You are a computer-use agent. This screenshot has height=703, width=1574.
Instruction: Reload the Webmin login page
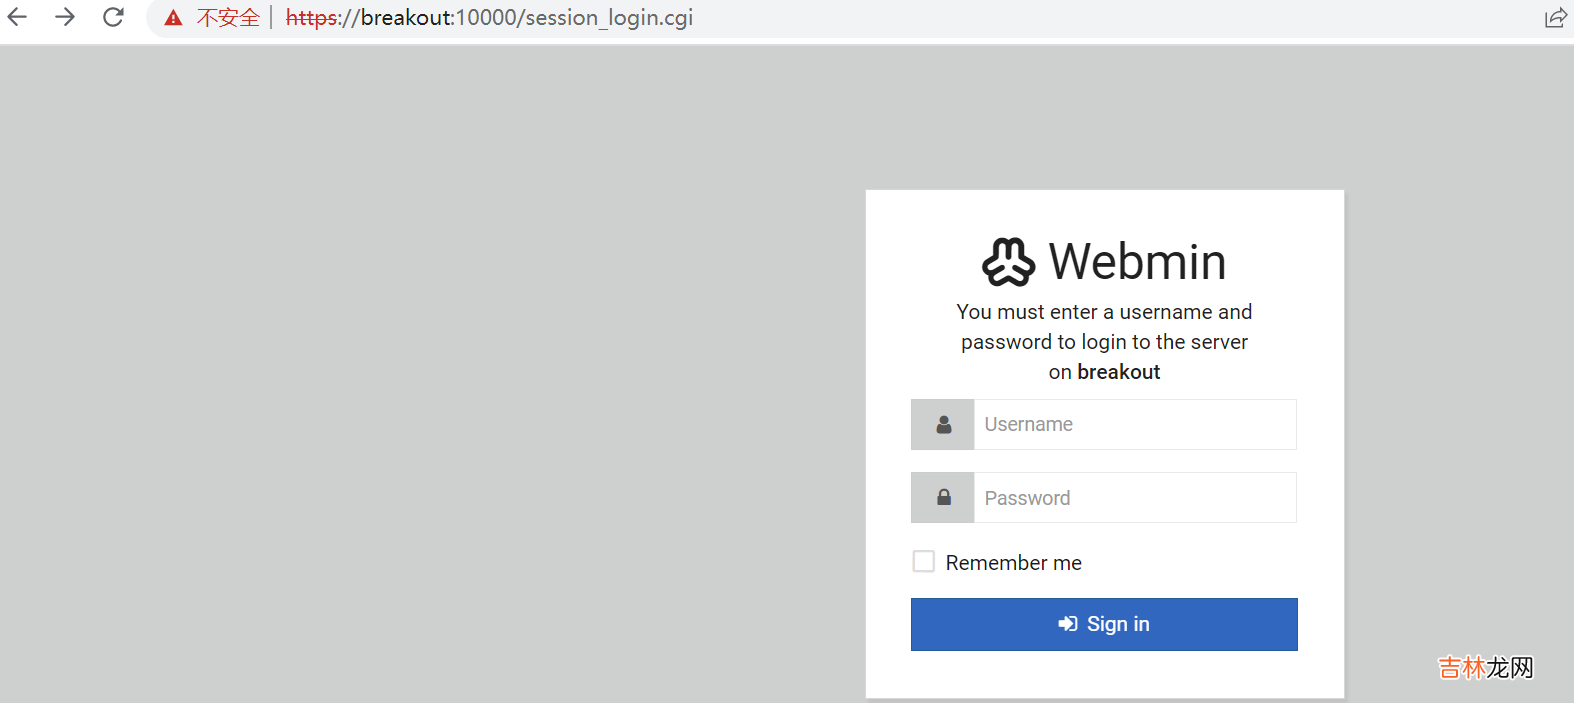tap(113, 17)
